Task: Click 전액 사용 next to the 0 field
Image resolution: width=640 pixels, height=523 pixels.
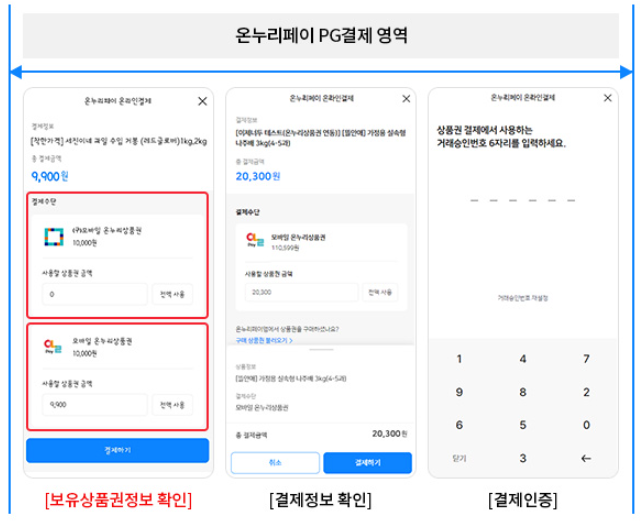Action: tap(172, 294)
